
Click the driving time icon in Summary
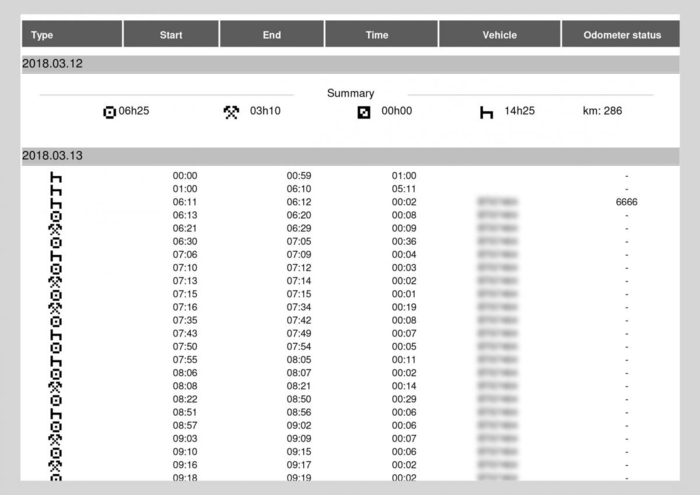110,111
